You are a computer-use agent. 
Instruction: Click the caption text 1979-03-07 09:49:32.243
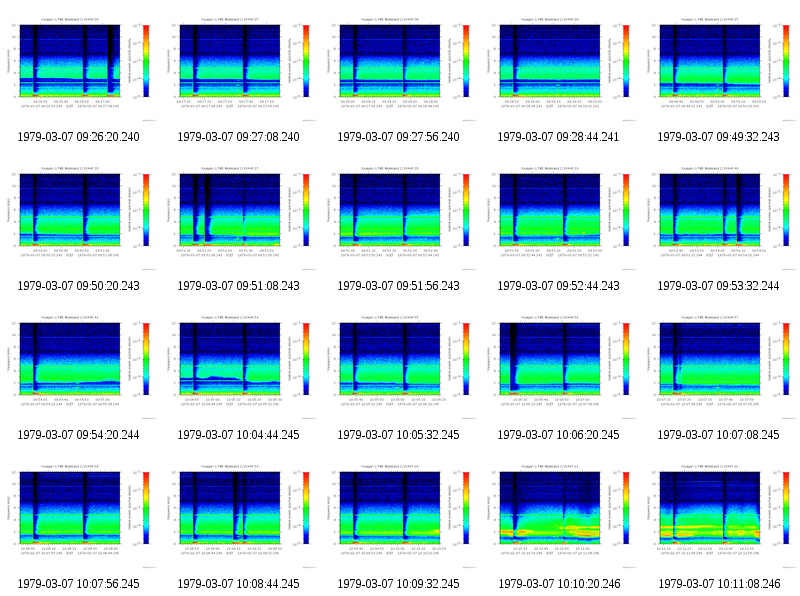click(718, 137)
